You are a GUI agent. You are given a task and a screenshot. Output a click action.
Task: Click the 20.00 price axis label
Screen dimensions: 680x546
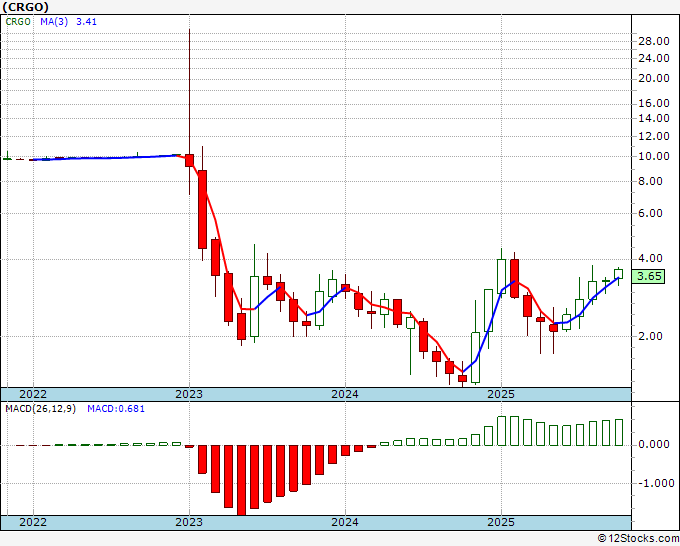(x=654, y=78)
